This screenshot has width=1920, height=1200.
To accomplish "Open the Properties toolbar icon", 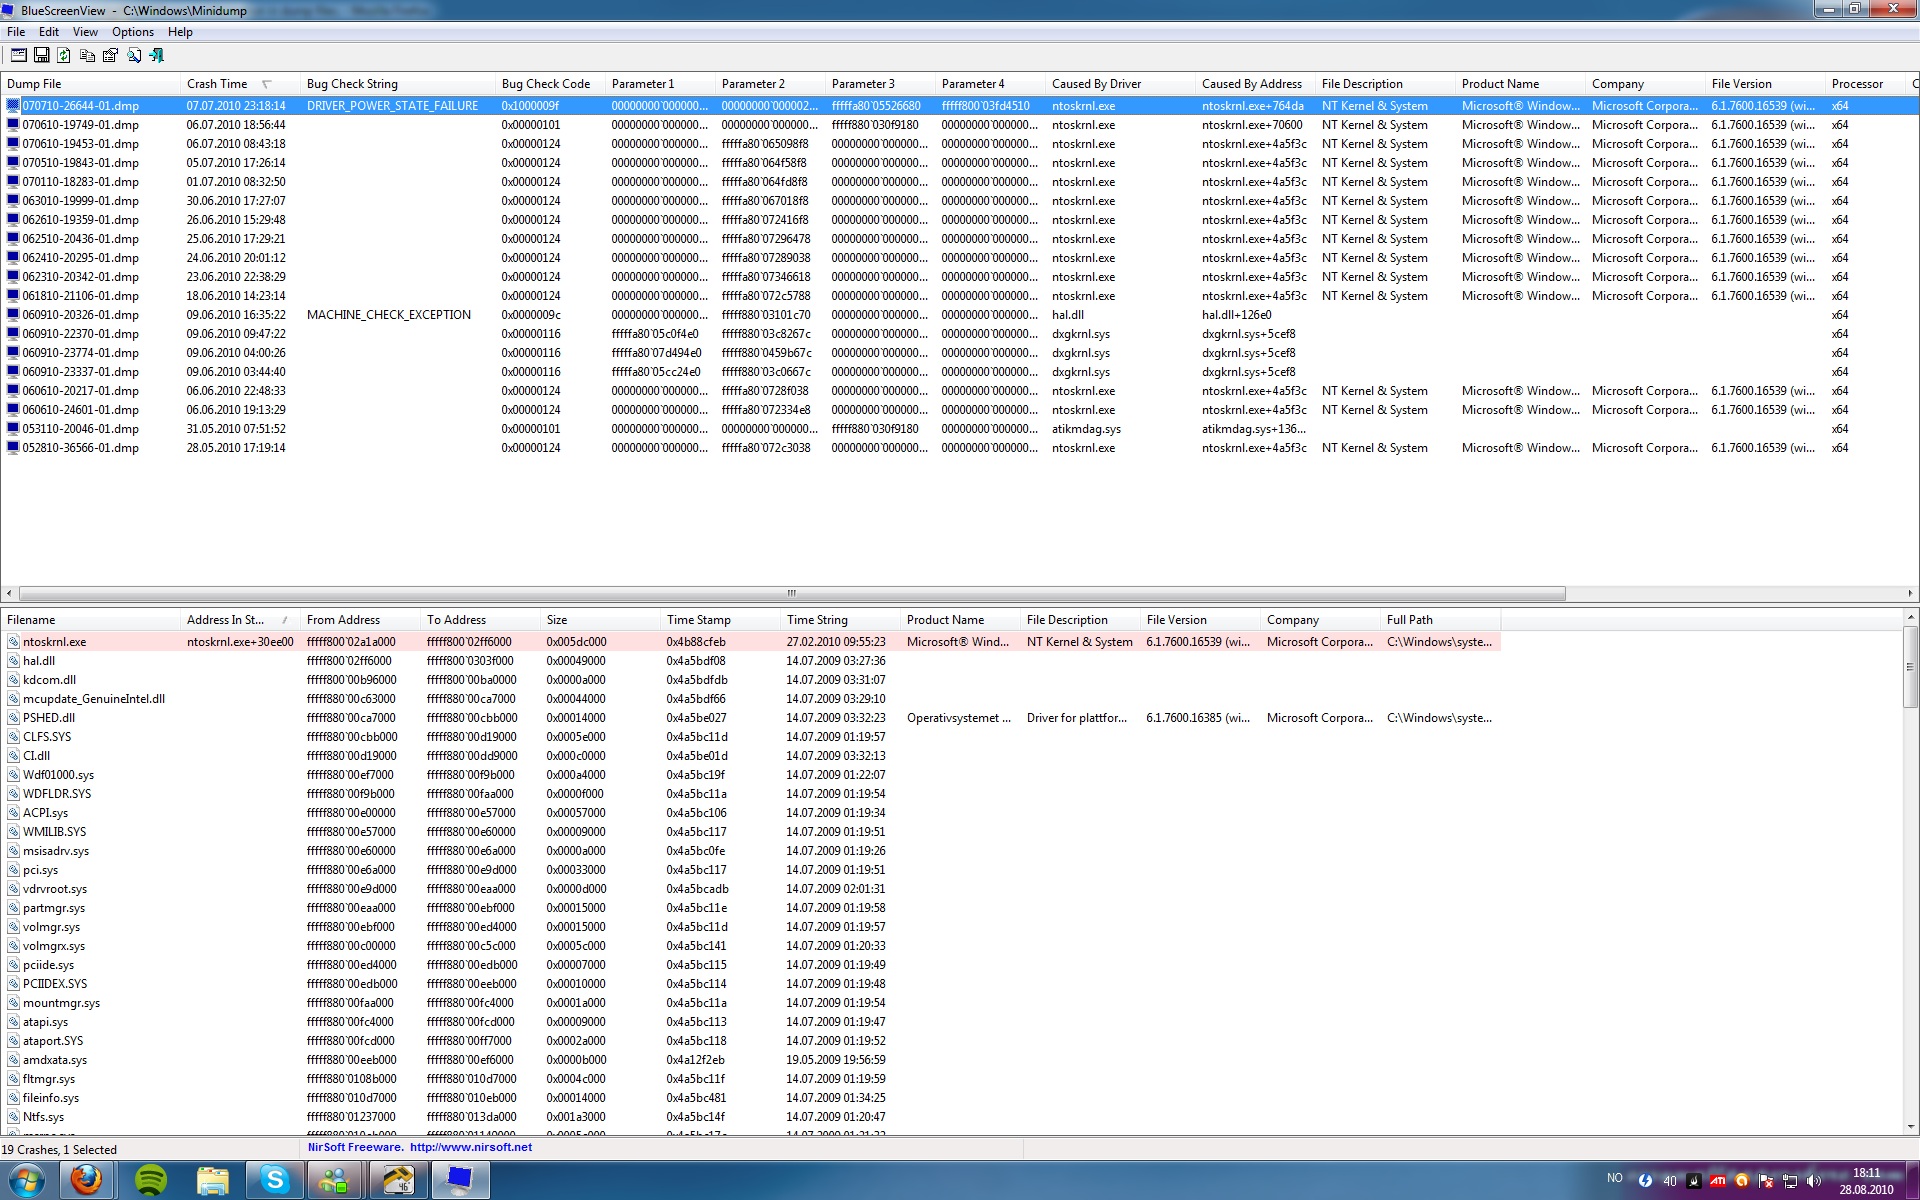I will tap(110, 56).
